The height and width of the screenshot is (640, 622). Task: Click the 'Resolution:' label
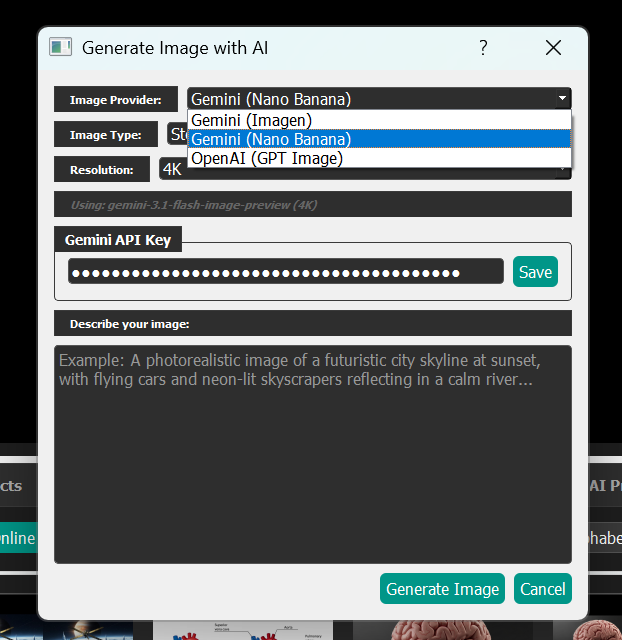tap(102, 170)
